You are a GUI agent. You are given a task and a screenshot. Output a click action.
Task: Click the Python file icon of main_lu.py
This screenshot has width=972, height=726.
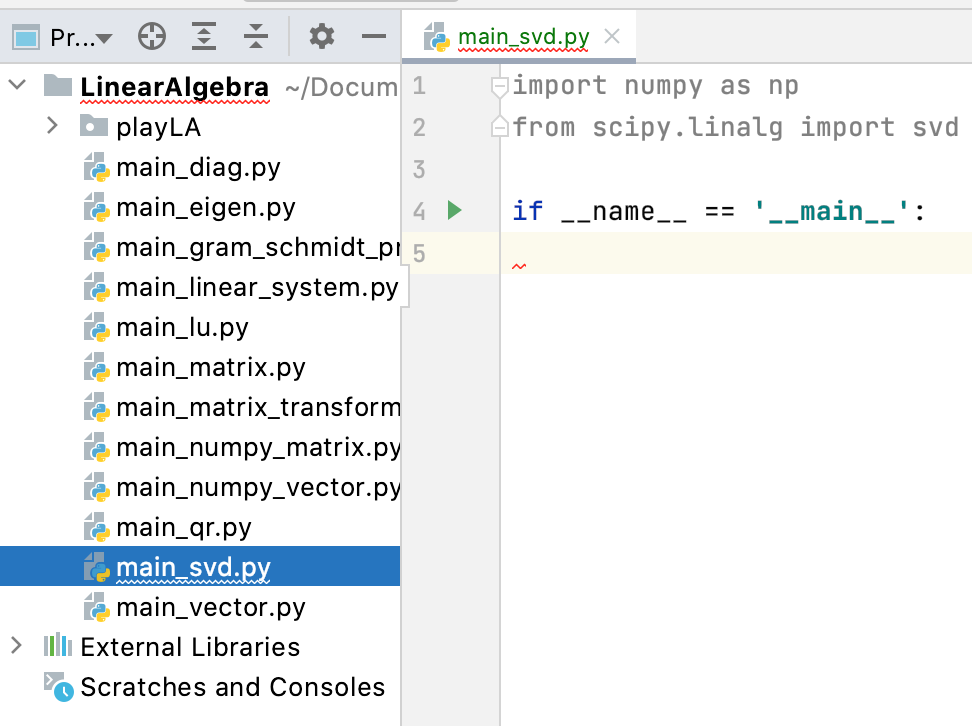(97, 327)
